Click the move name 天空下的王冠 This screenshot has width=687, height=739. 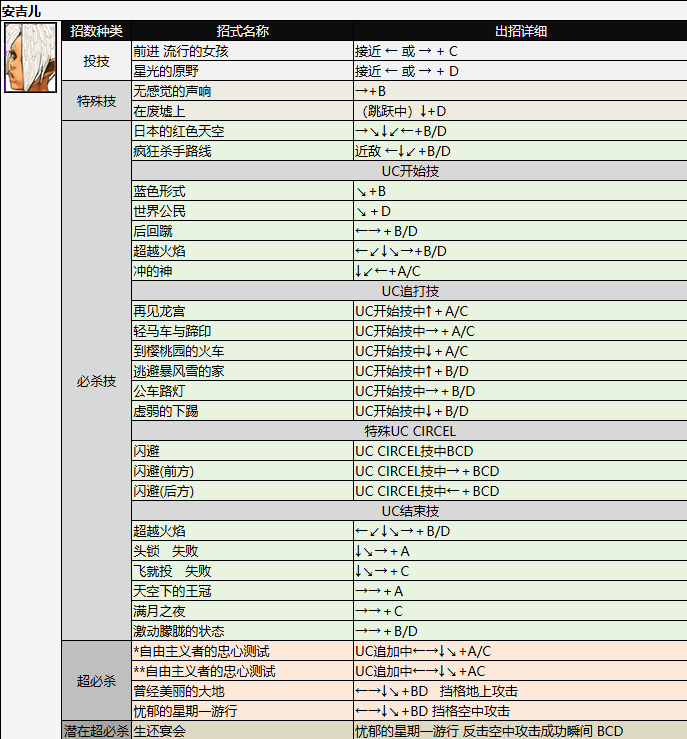click(x=172, y=591)
